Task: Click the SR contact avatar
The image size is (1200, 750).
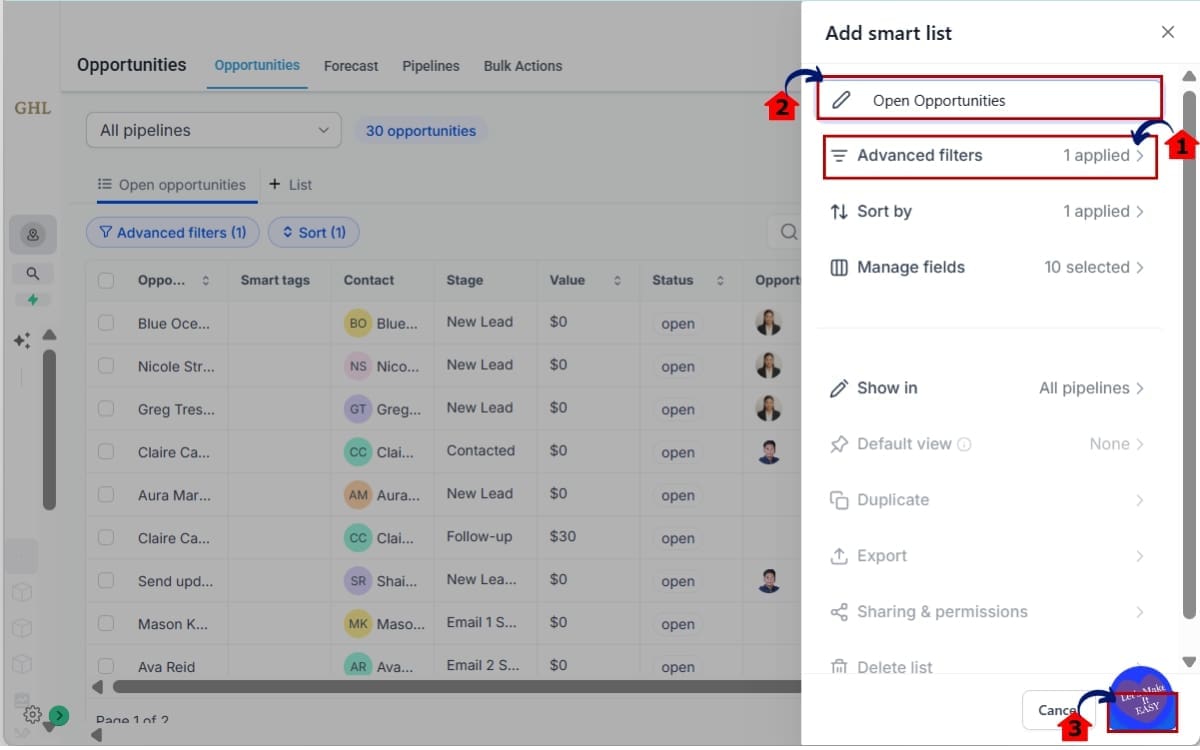Action: click(358, 581)
